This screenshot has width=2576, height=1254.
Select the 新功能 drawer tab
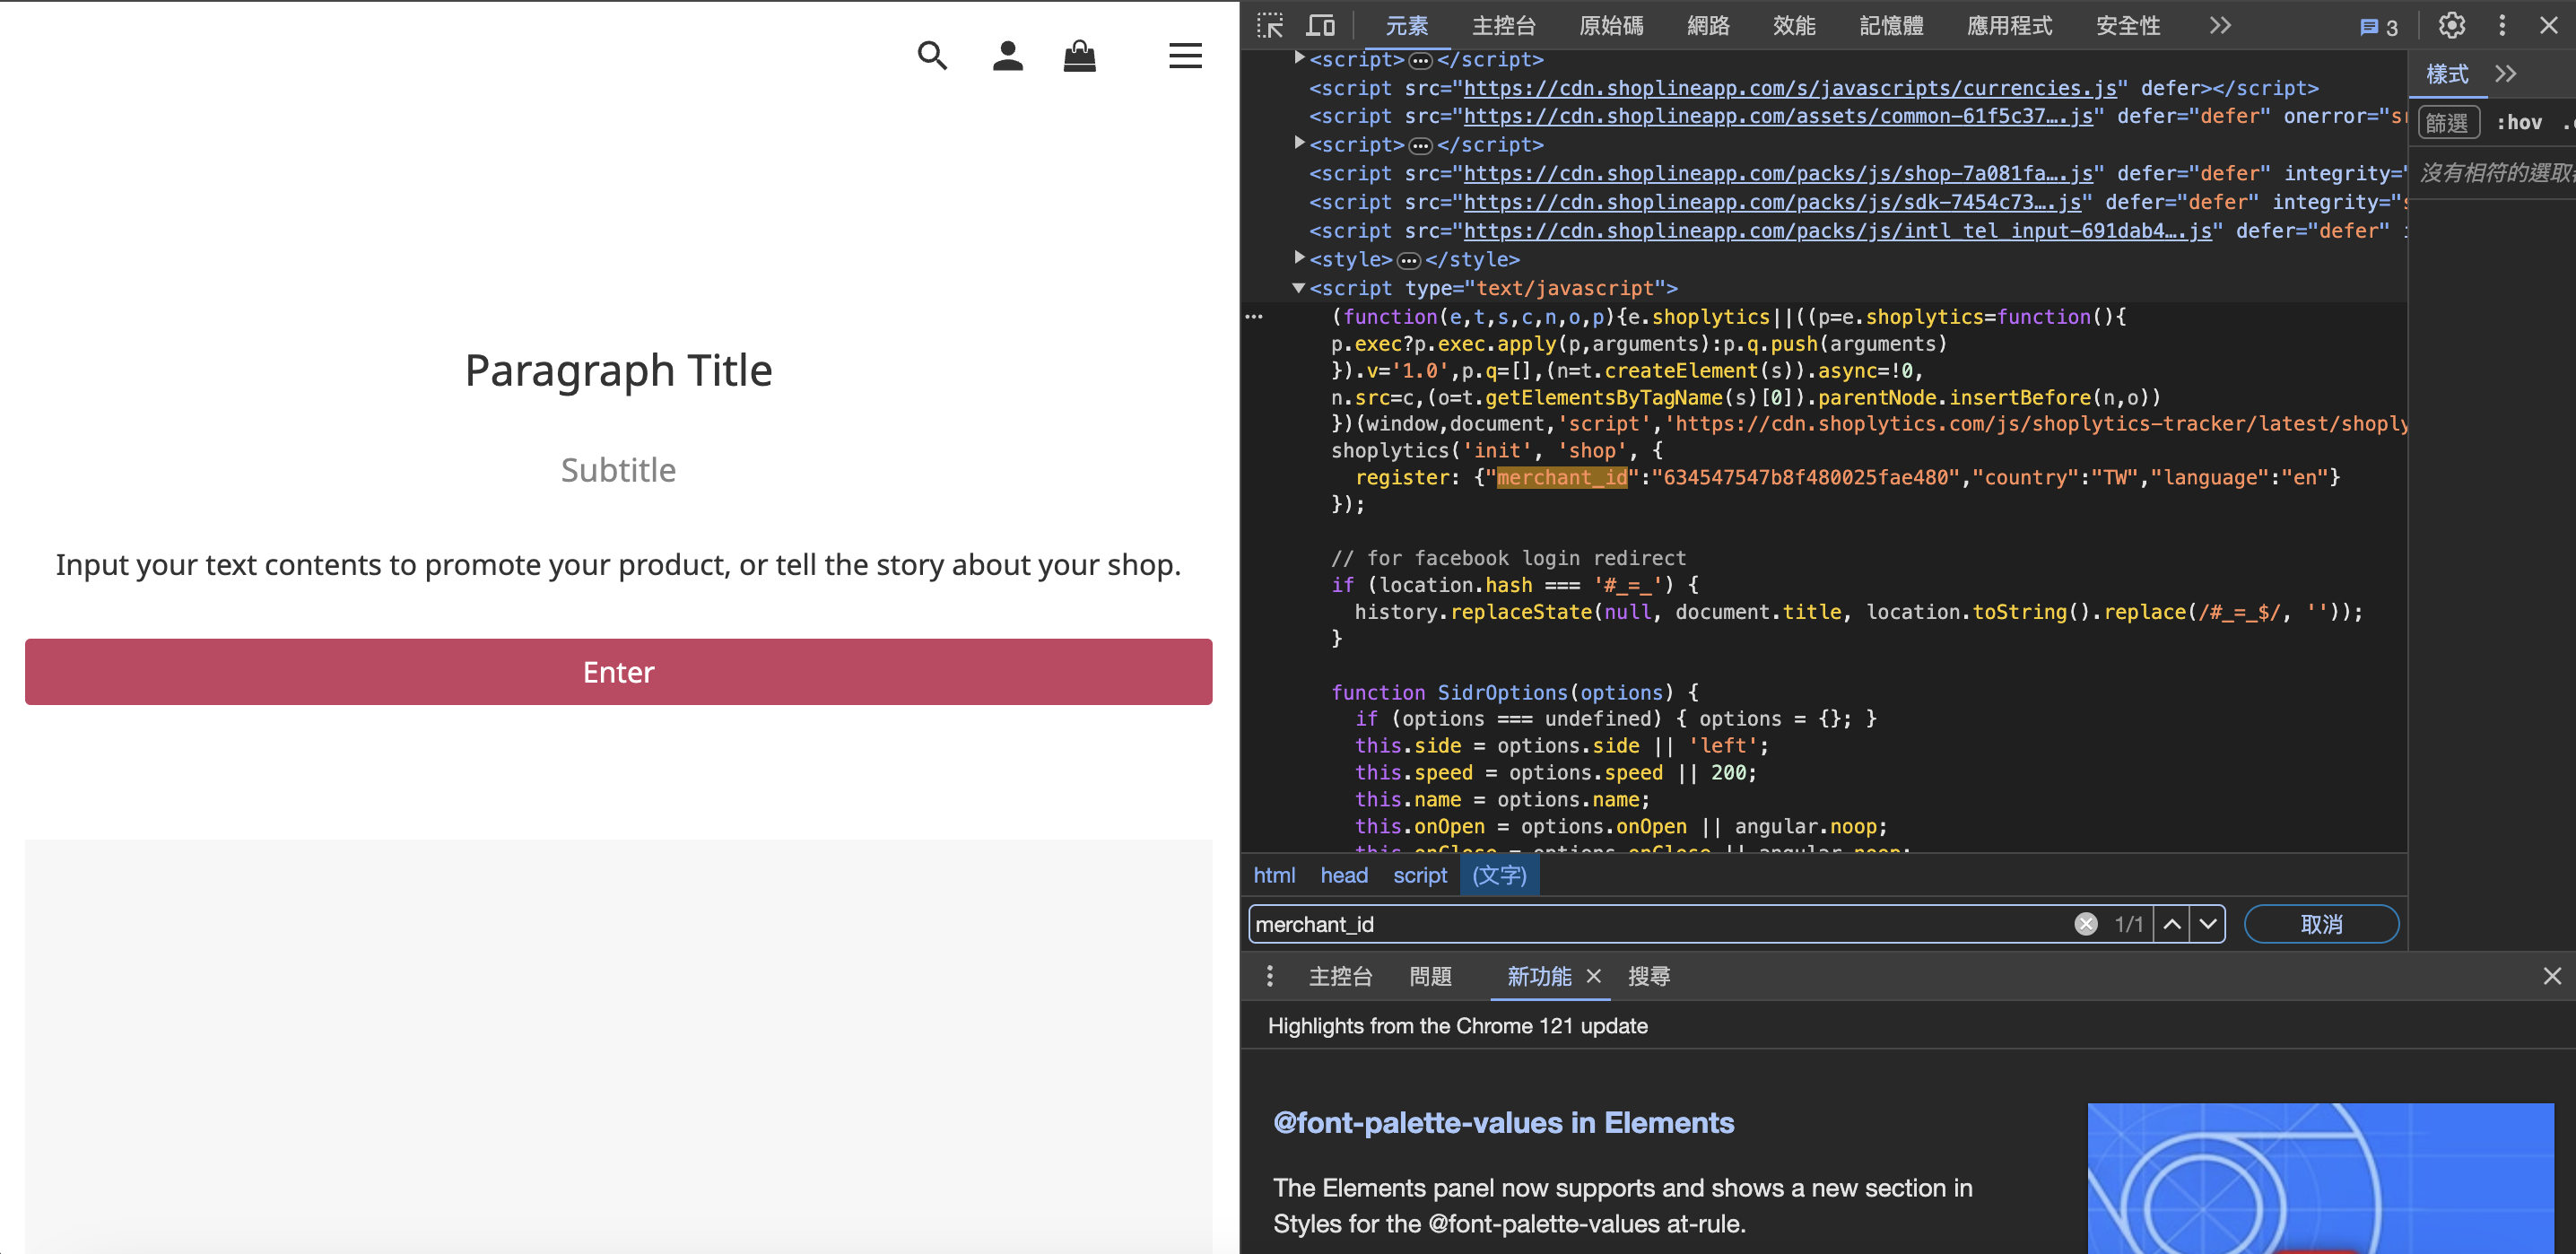tap(1538, 976)
